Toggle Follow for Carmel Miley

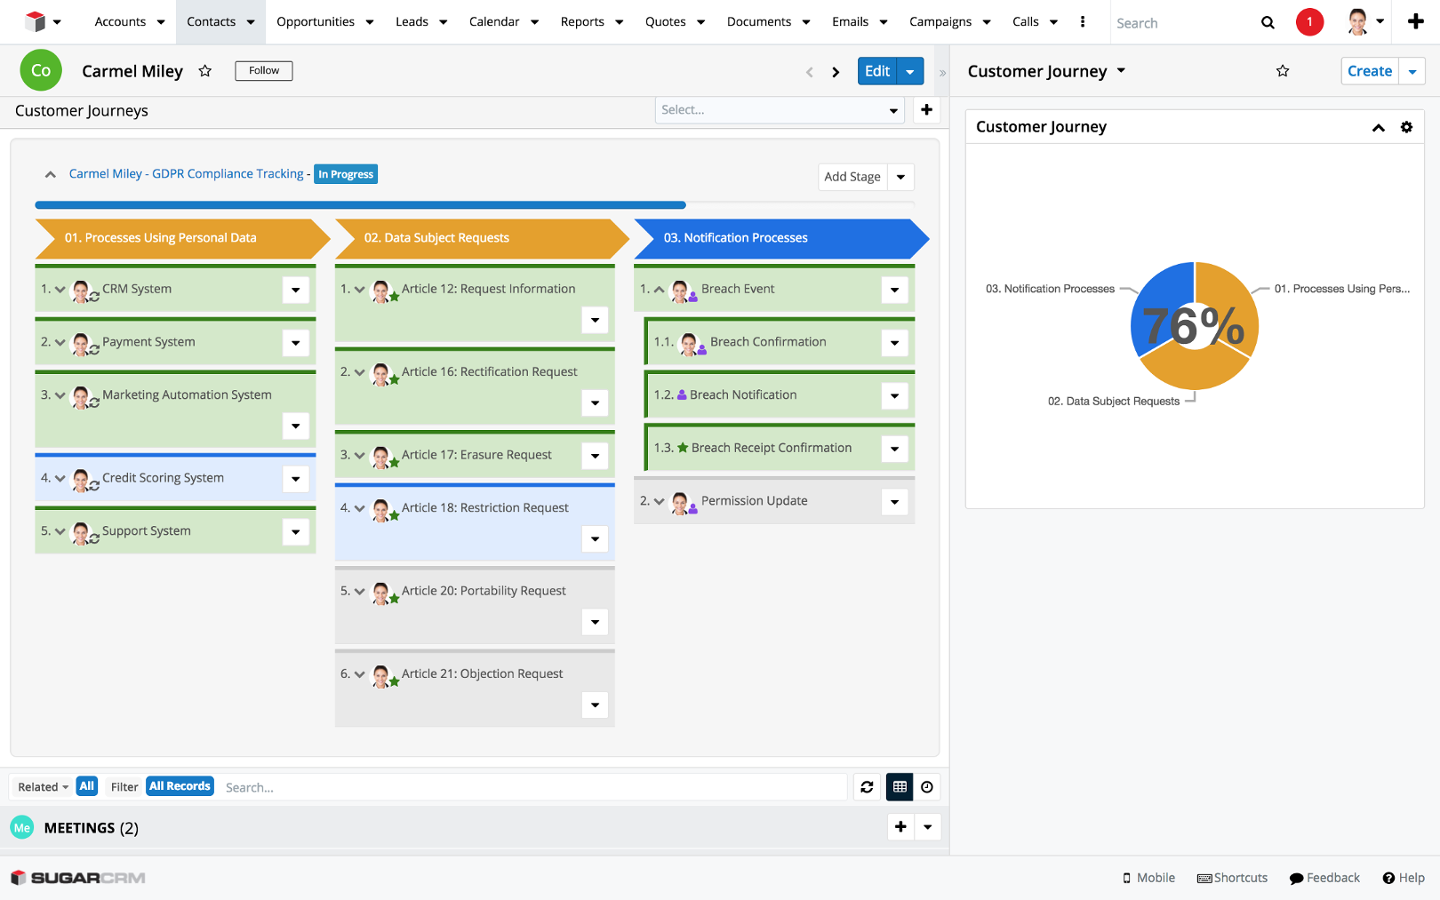(264, 71)
